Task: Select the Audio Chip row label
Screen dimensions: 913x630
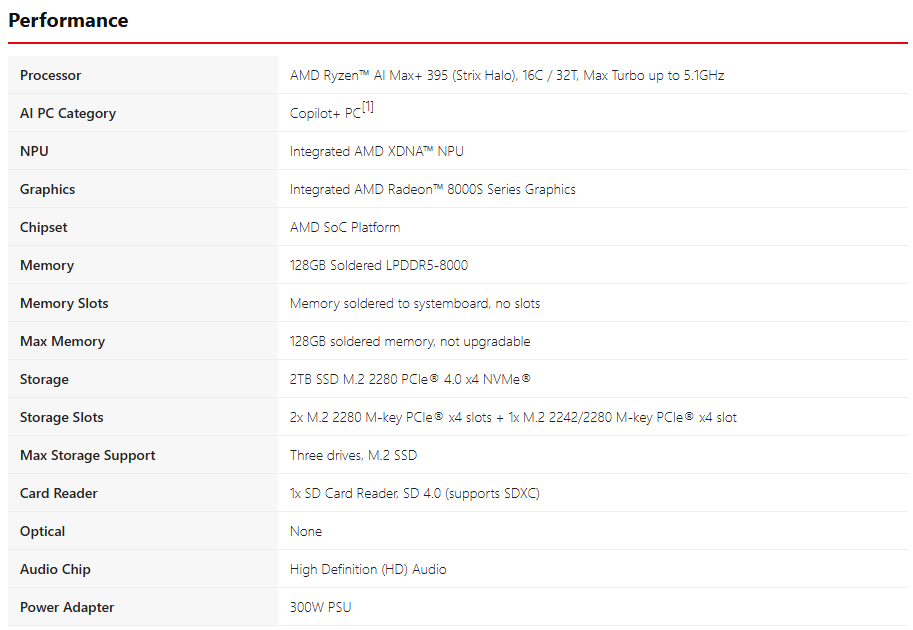Action: pos(55,569)
